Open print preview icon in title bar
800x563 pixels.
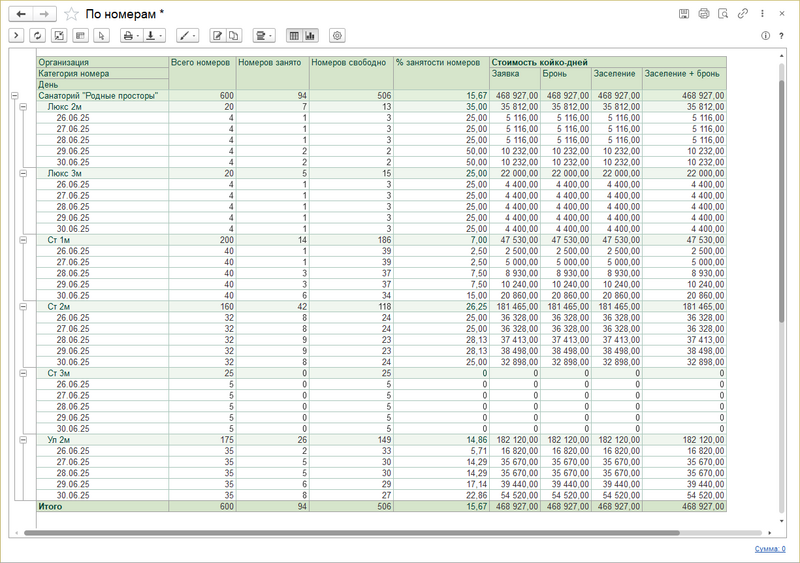click(723, 14)
